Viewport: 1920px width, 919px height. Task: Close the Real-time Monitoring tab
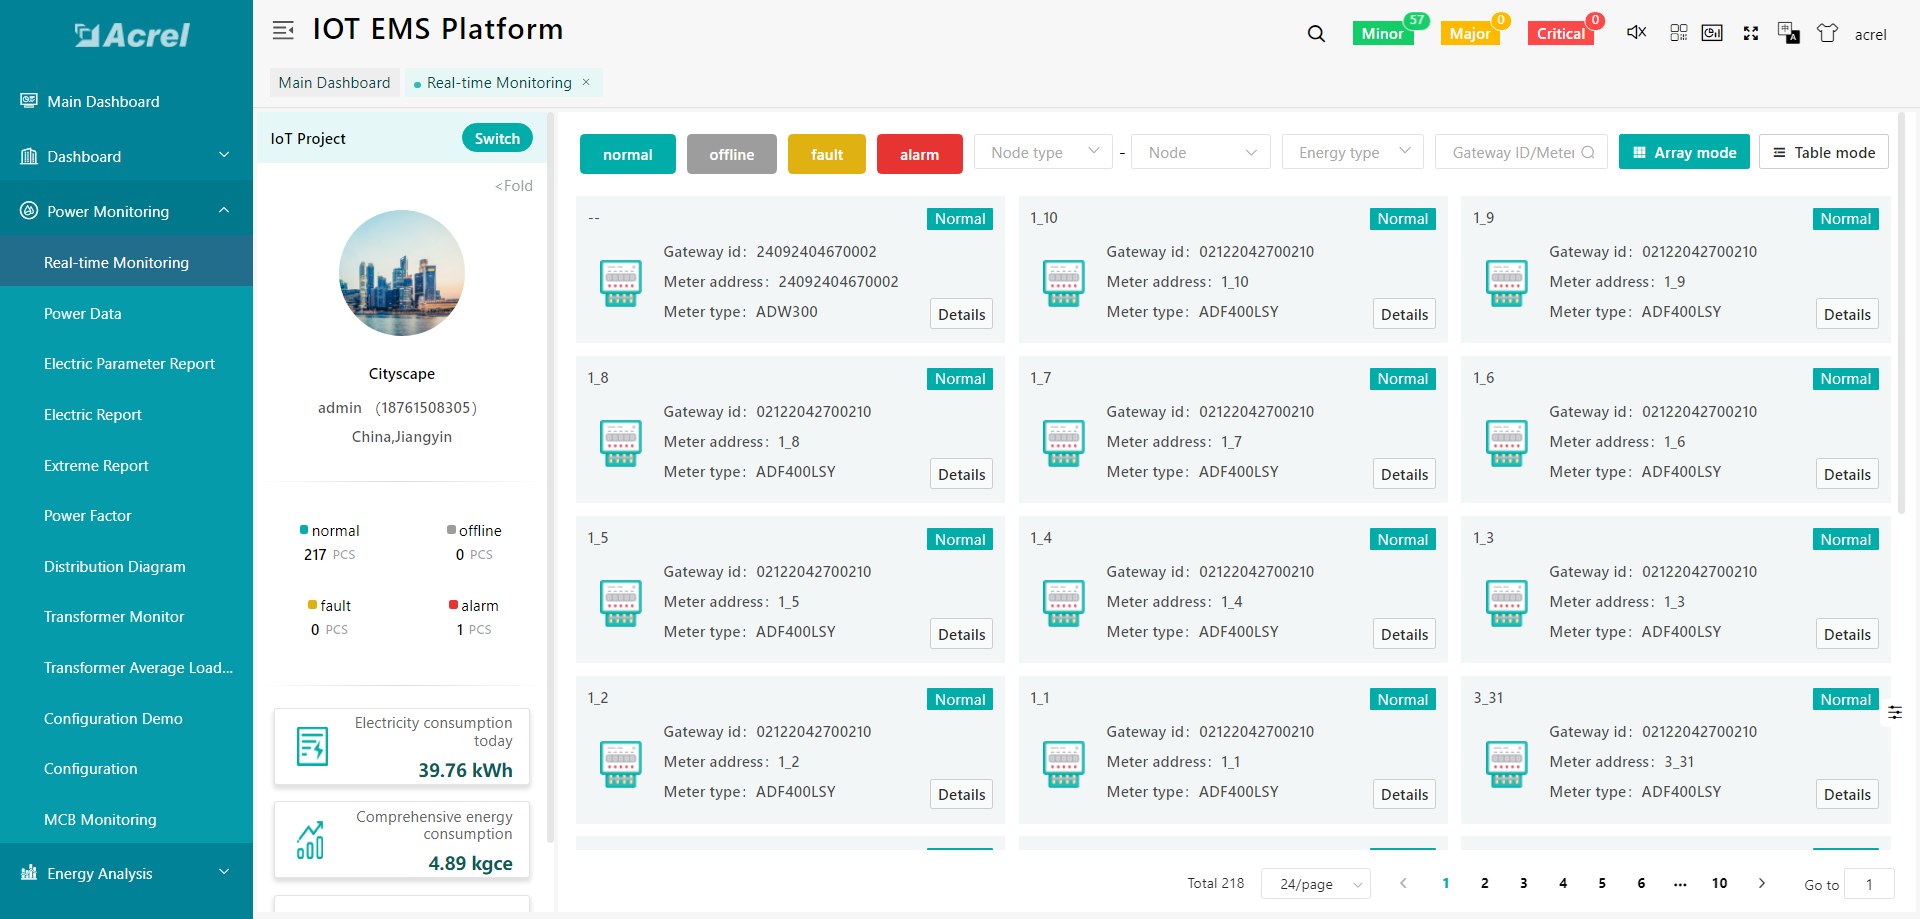point(586,82)
